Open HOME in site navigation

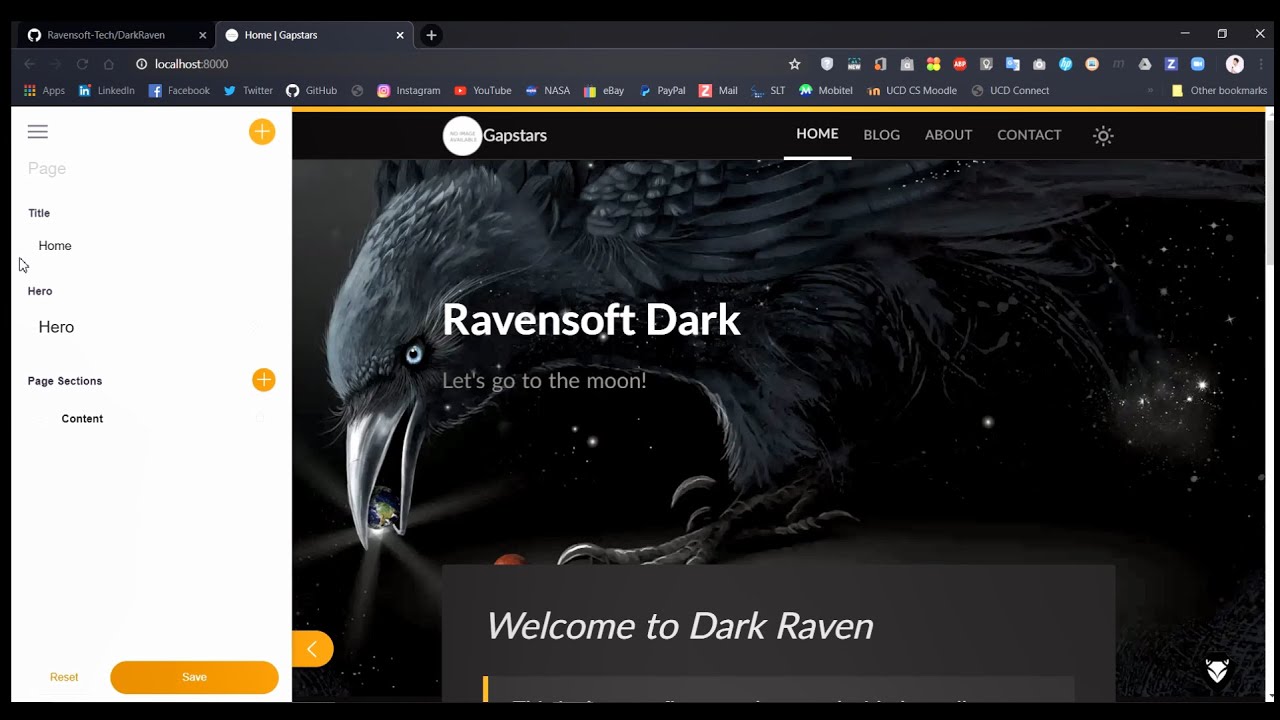point(817,134)
